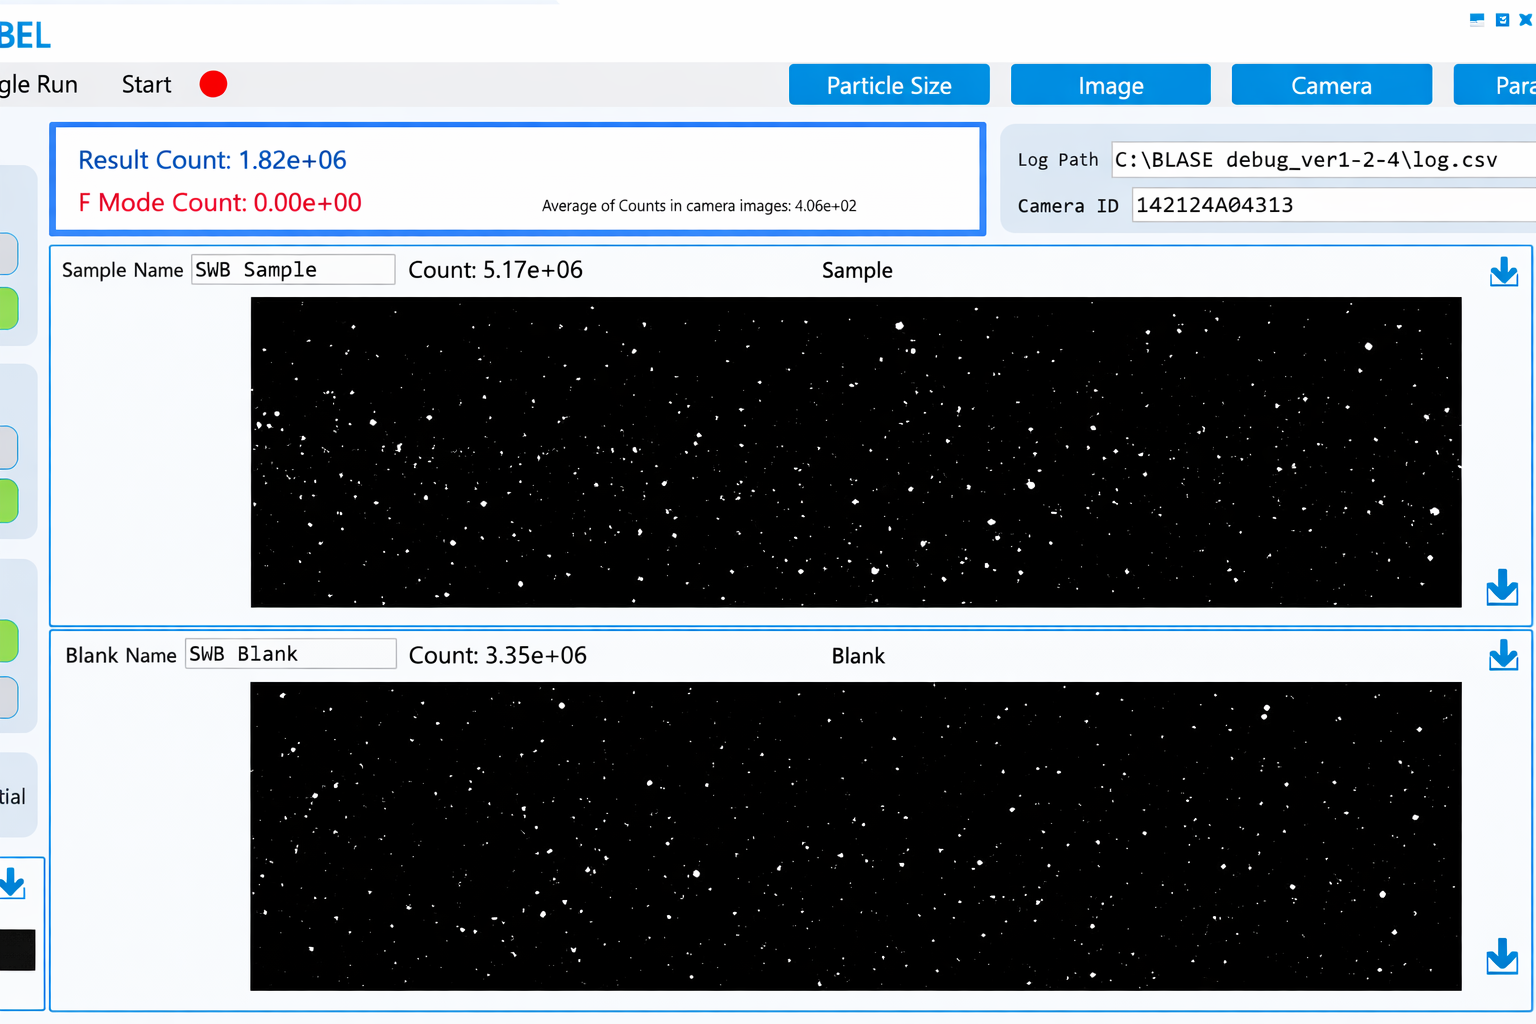
Task: Minimize the application window
Action: click(1477, 19)
